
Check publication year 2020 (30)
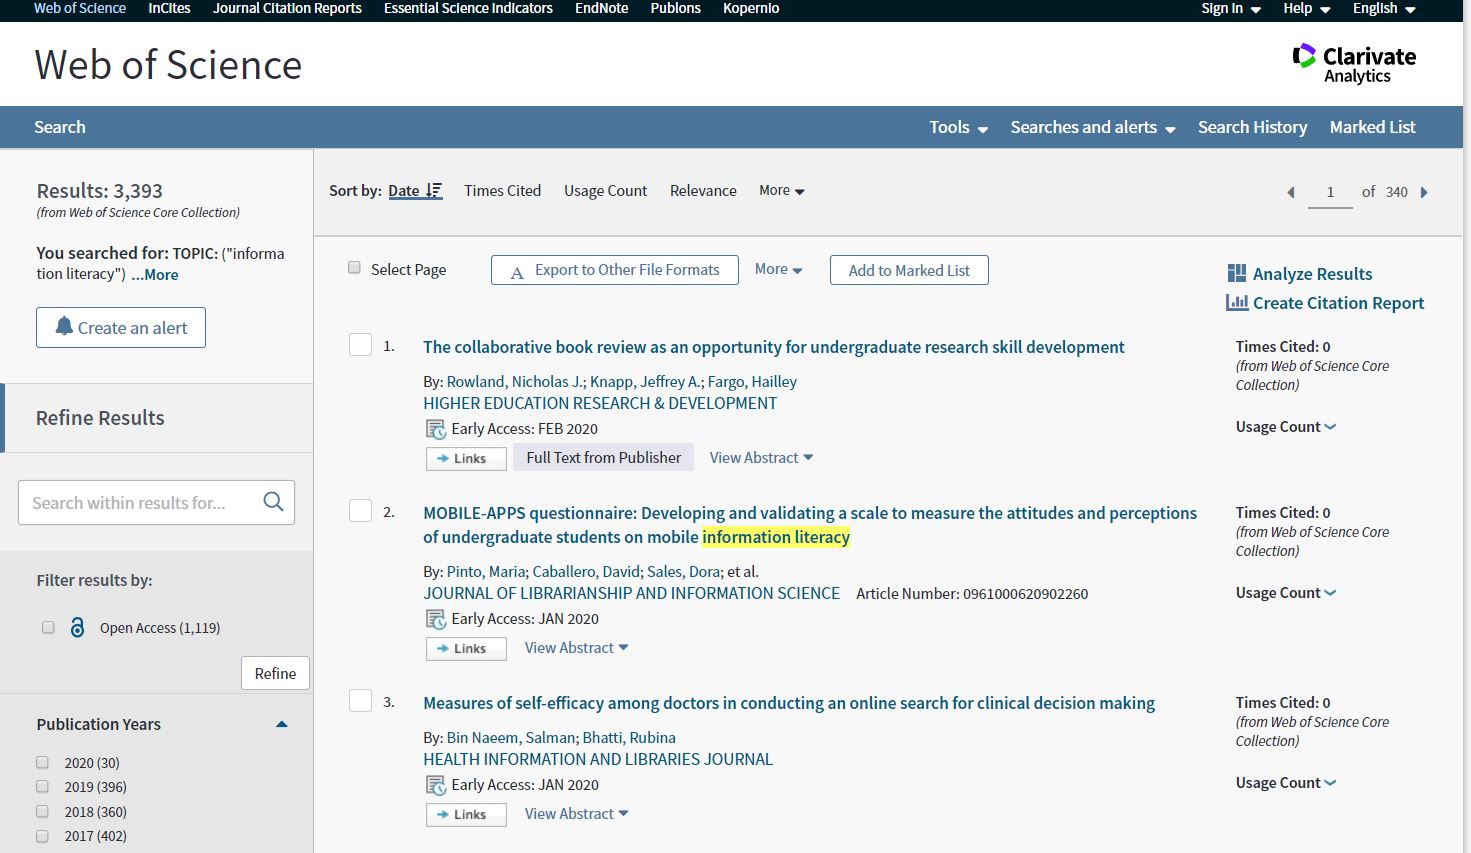click(42, 762)
